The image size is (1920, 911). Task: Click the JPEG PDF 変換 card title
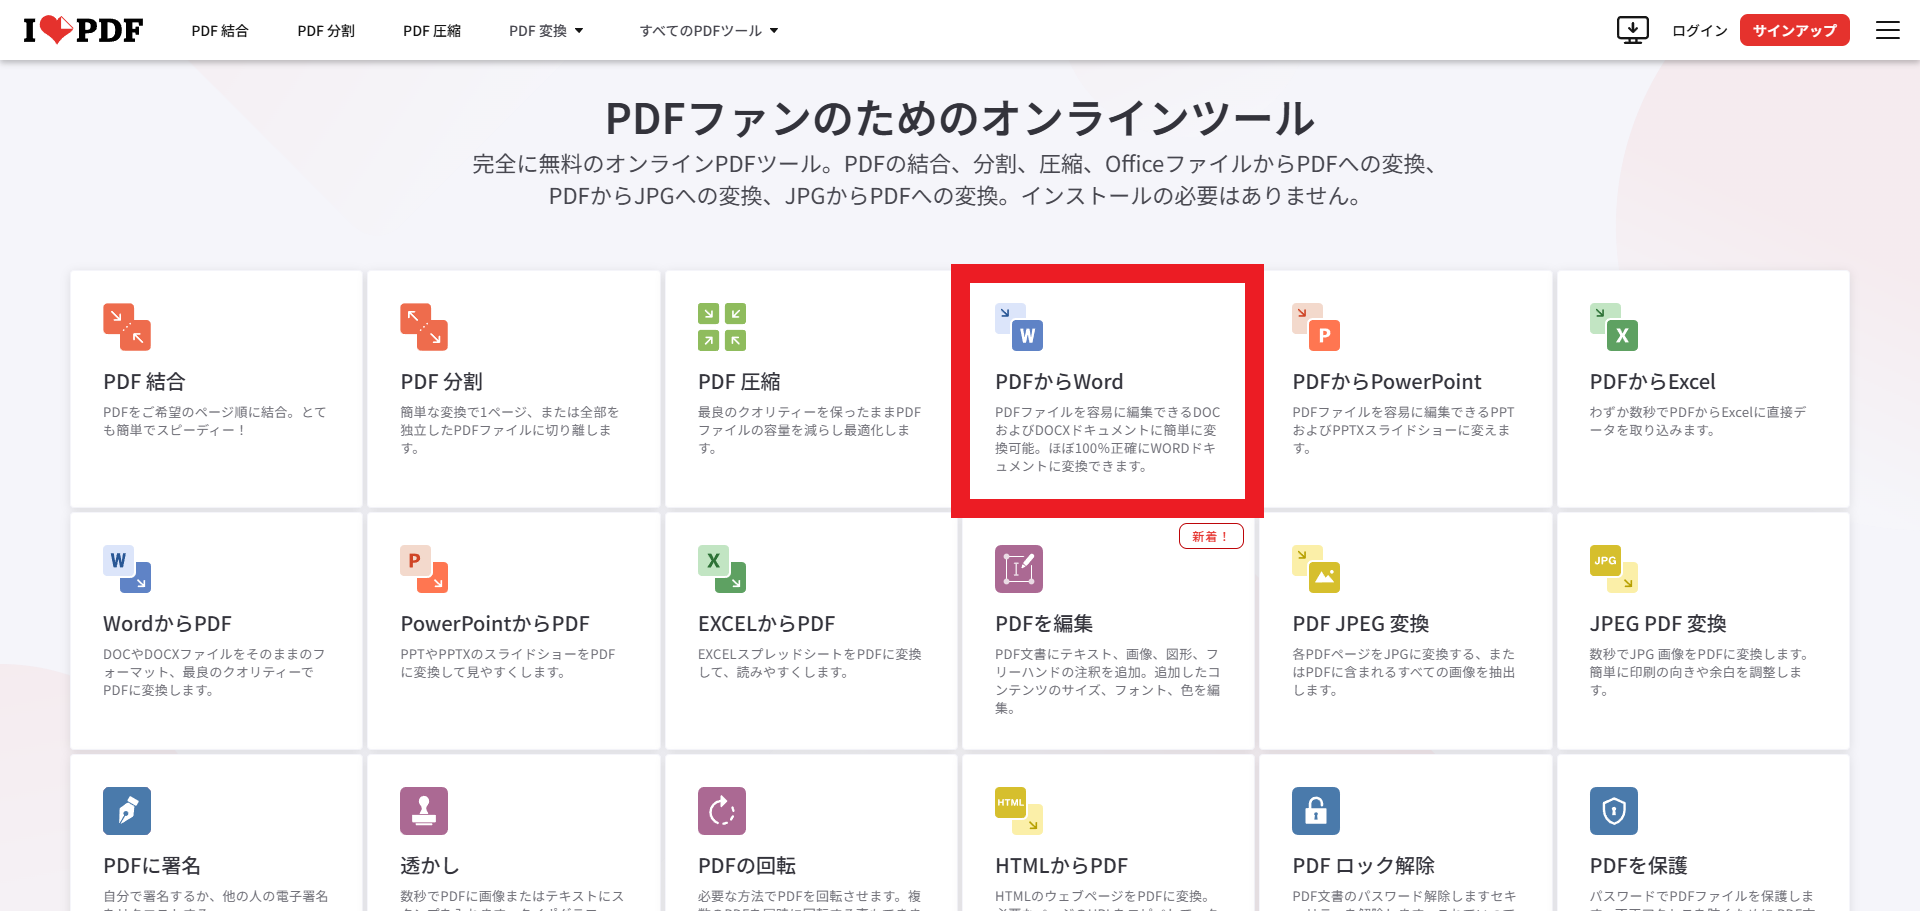coord(1658,624)
